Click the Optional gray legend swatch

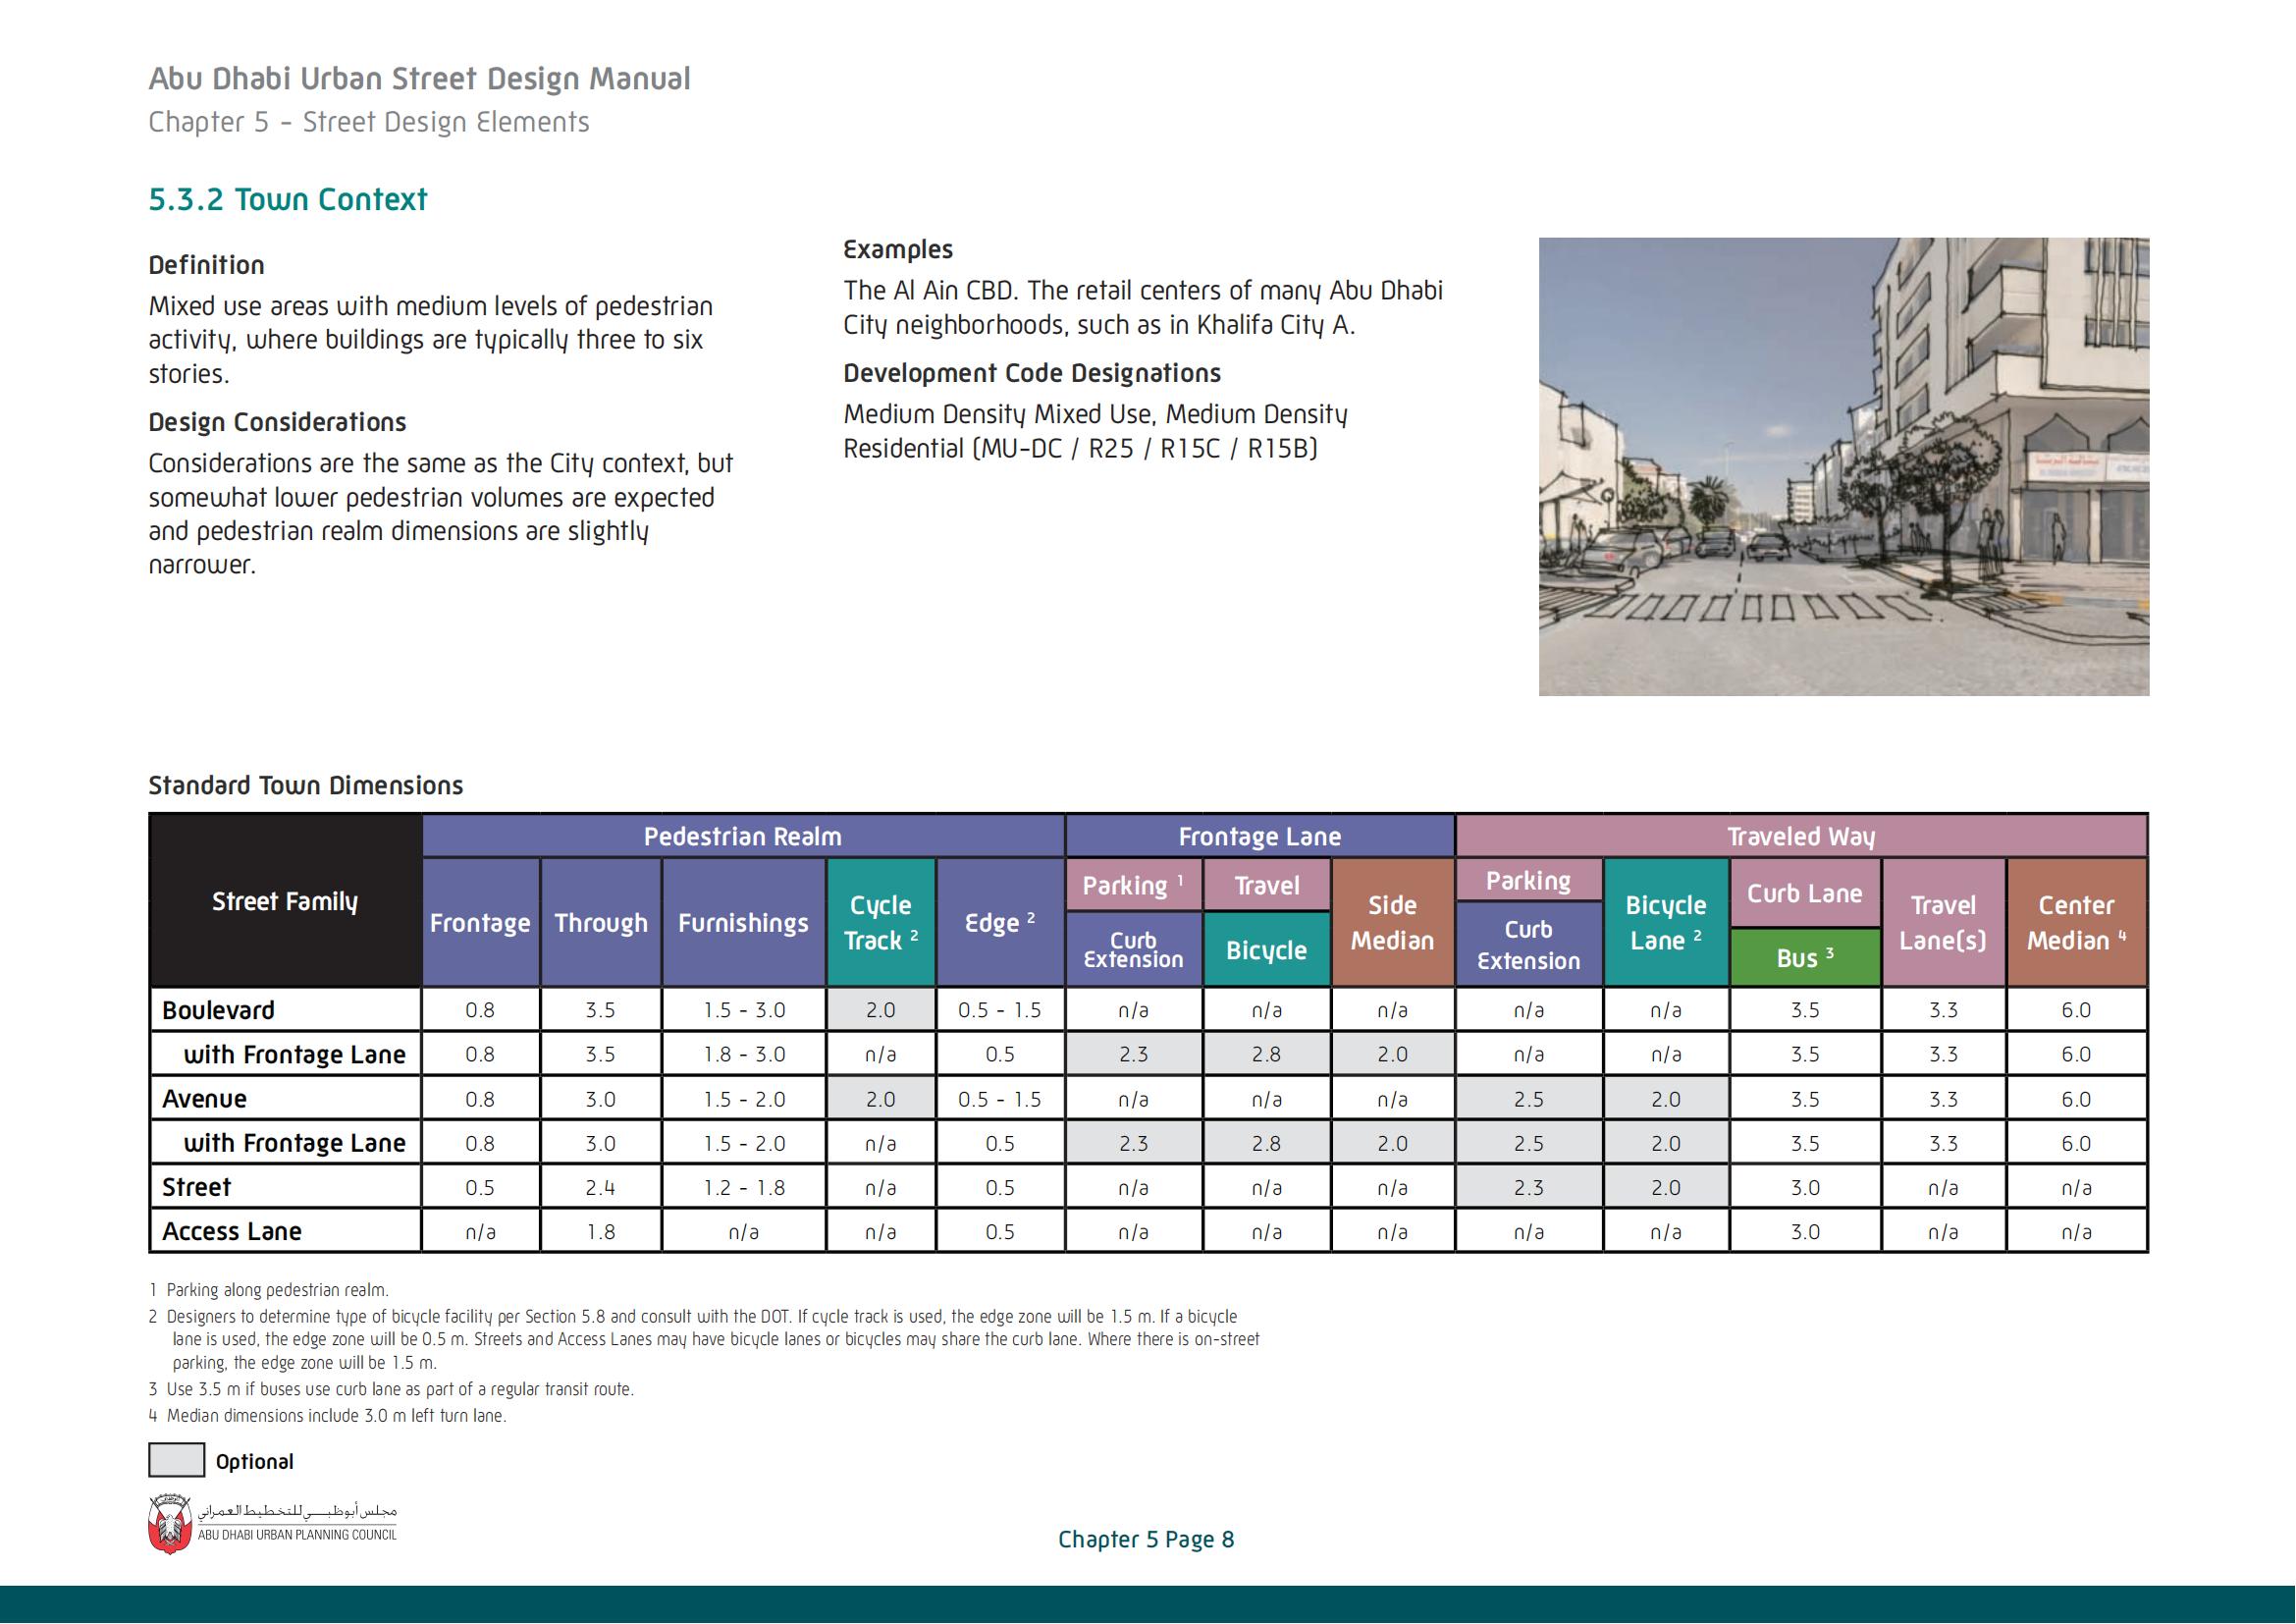[177, 1460]
